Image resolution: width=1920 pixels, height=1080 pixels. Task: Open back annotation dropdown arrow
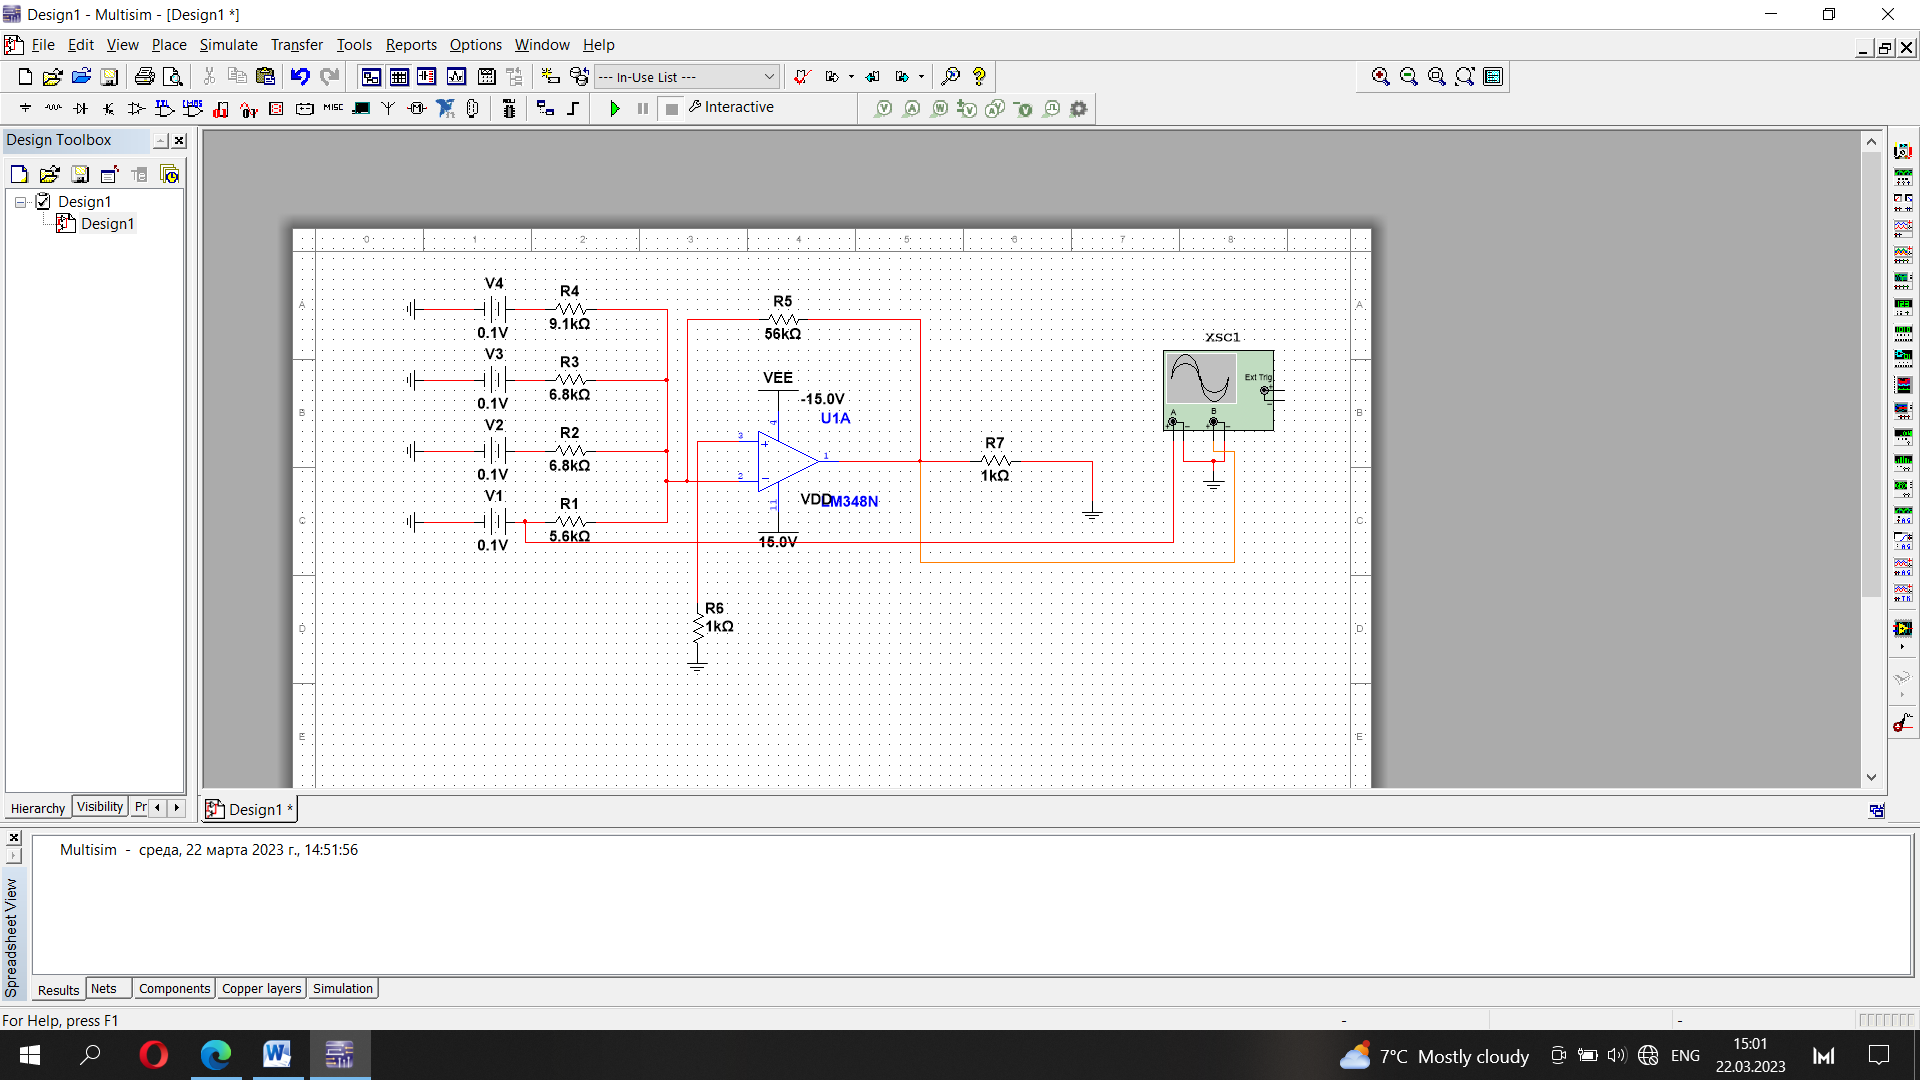pos(851,77)
